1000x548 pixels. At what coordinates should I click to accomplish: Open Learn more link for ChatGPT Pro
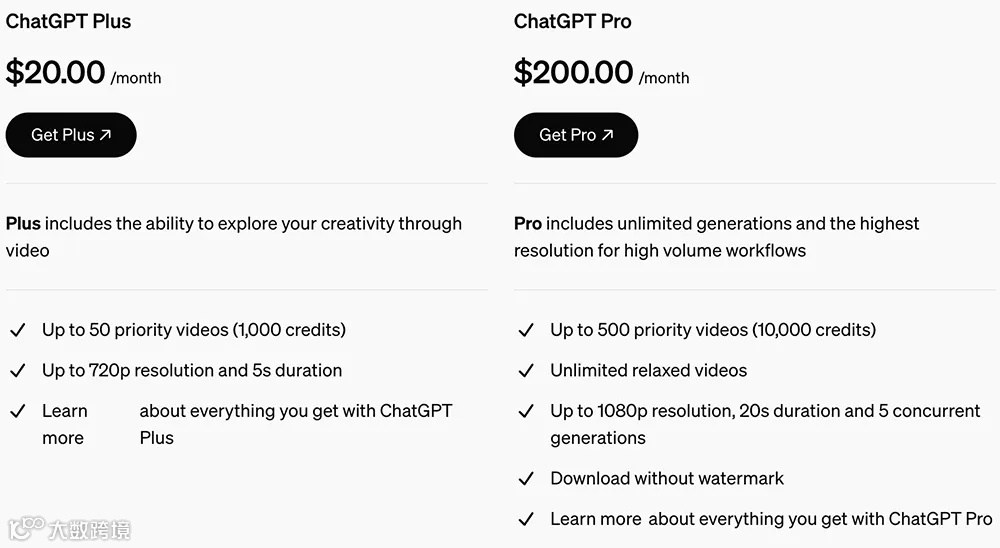coord(595,519)
